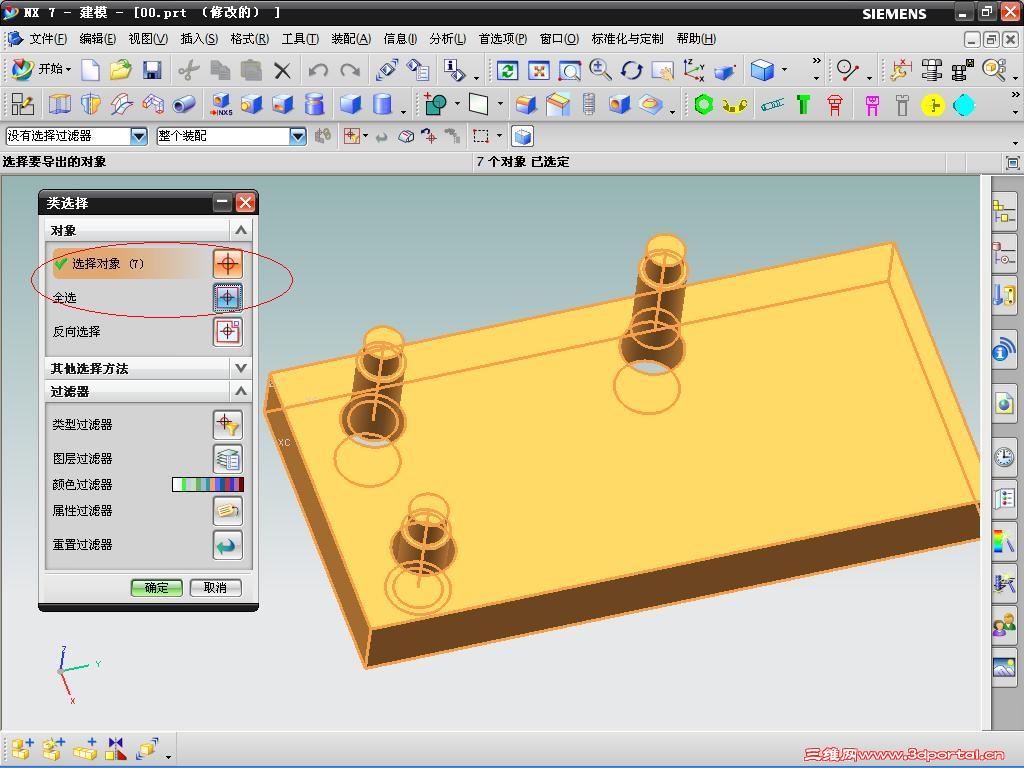
Task: Open the Internet Explorer sidebar tab
Action: click(1004, 404)
